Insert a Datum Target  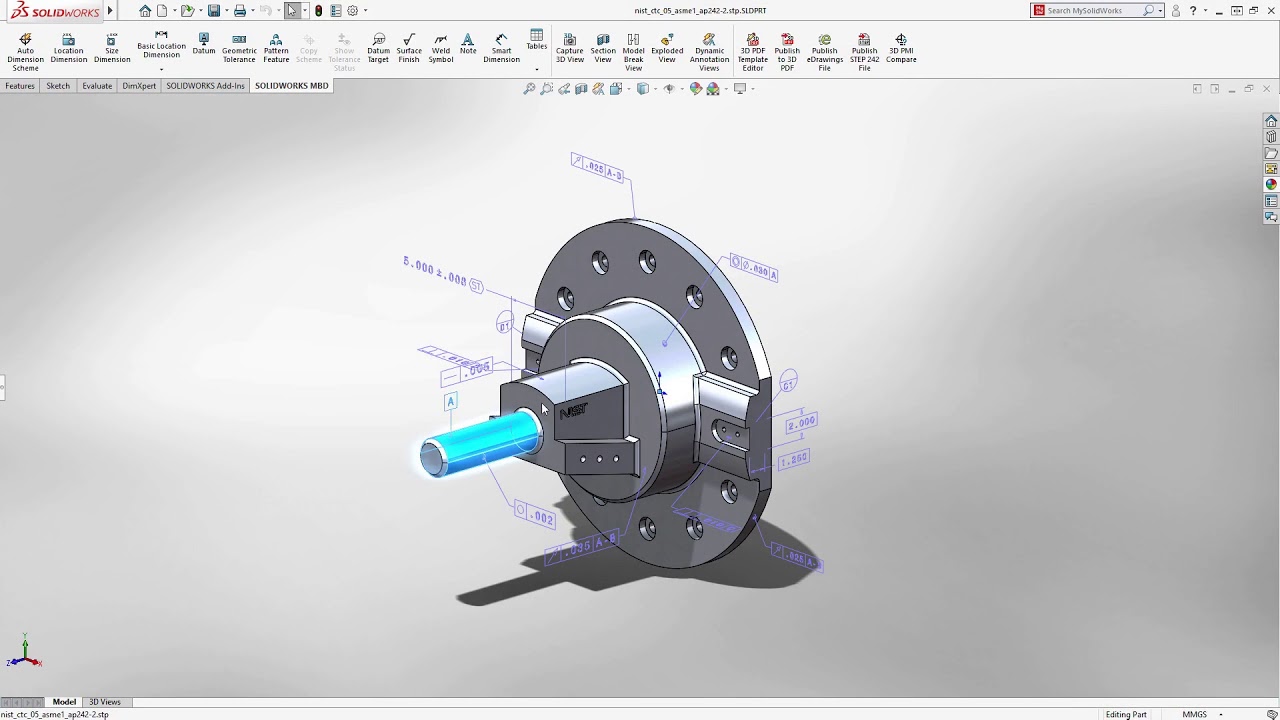(378, 49)
